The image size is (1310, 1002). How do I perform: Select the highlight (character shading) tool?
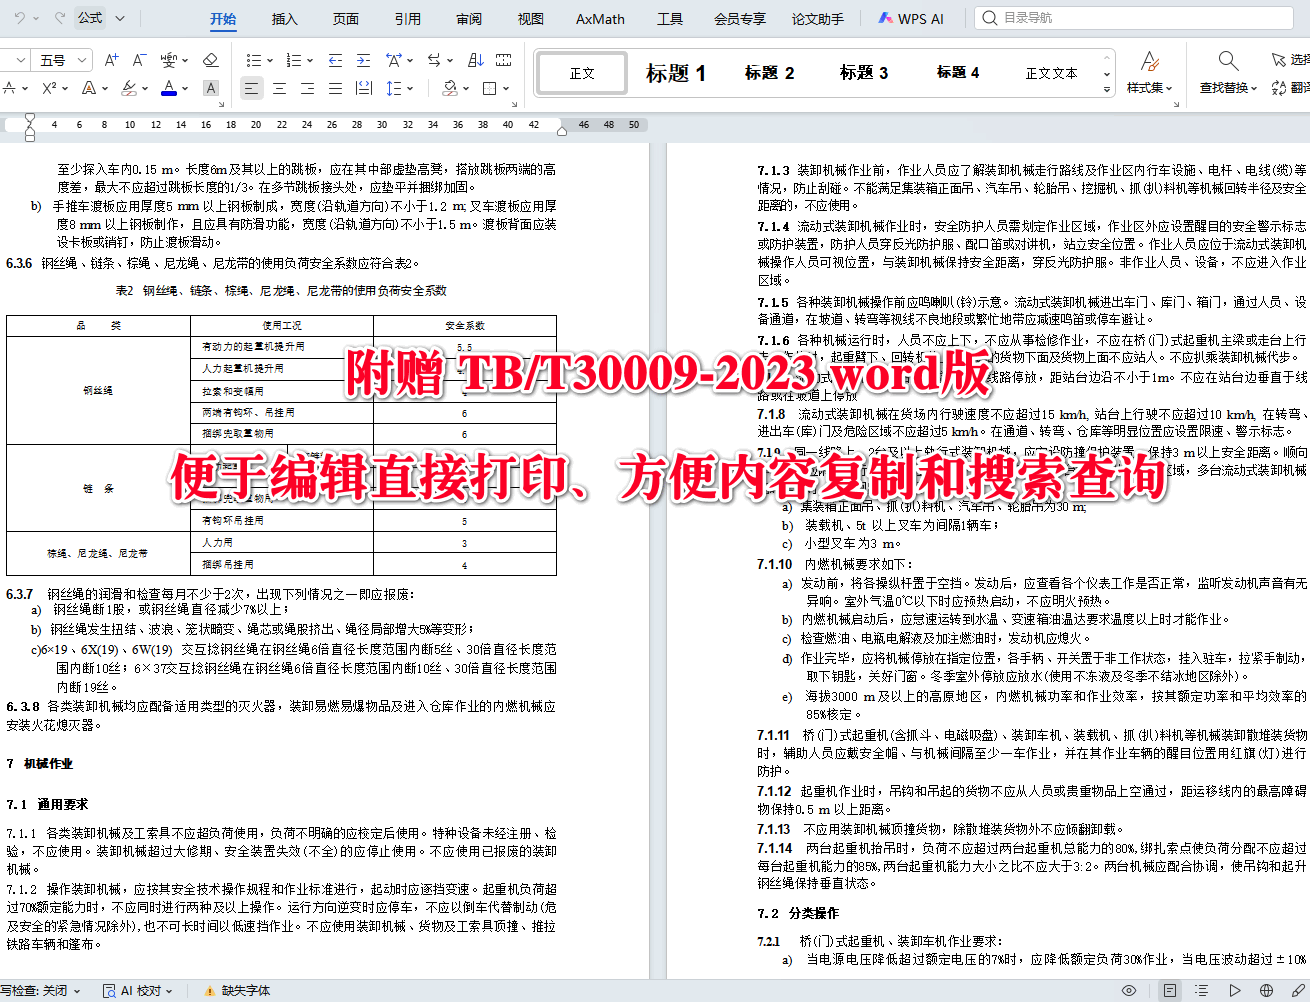click(x=133, y=88)
